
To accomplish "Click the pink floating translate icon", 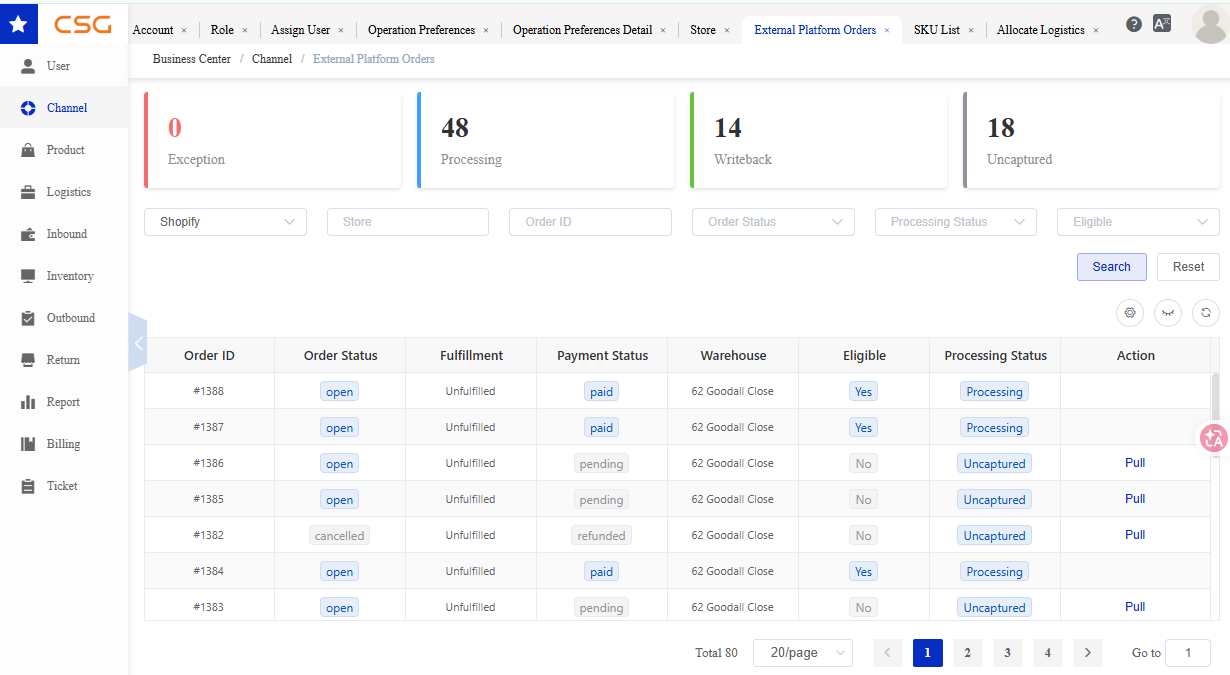I will (1214, 438).
